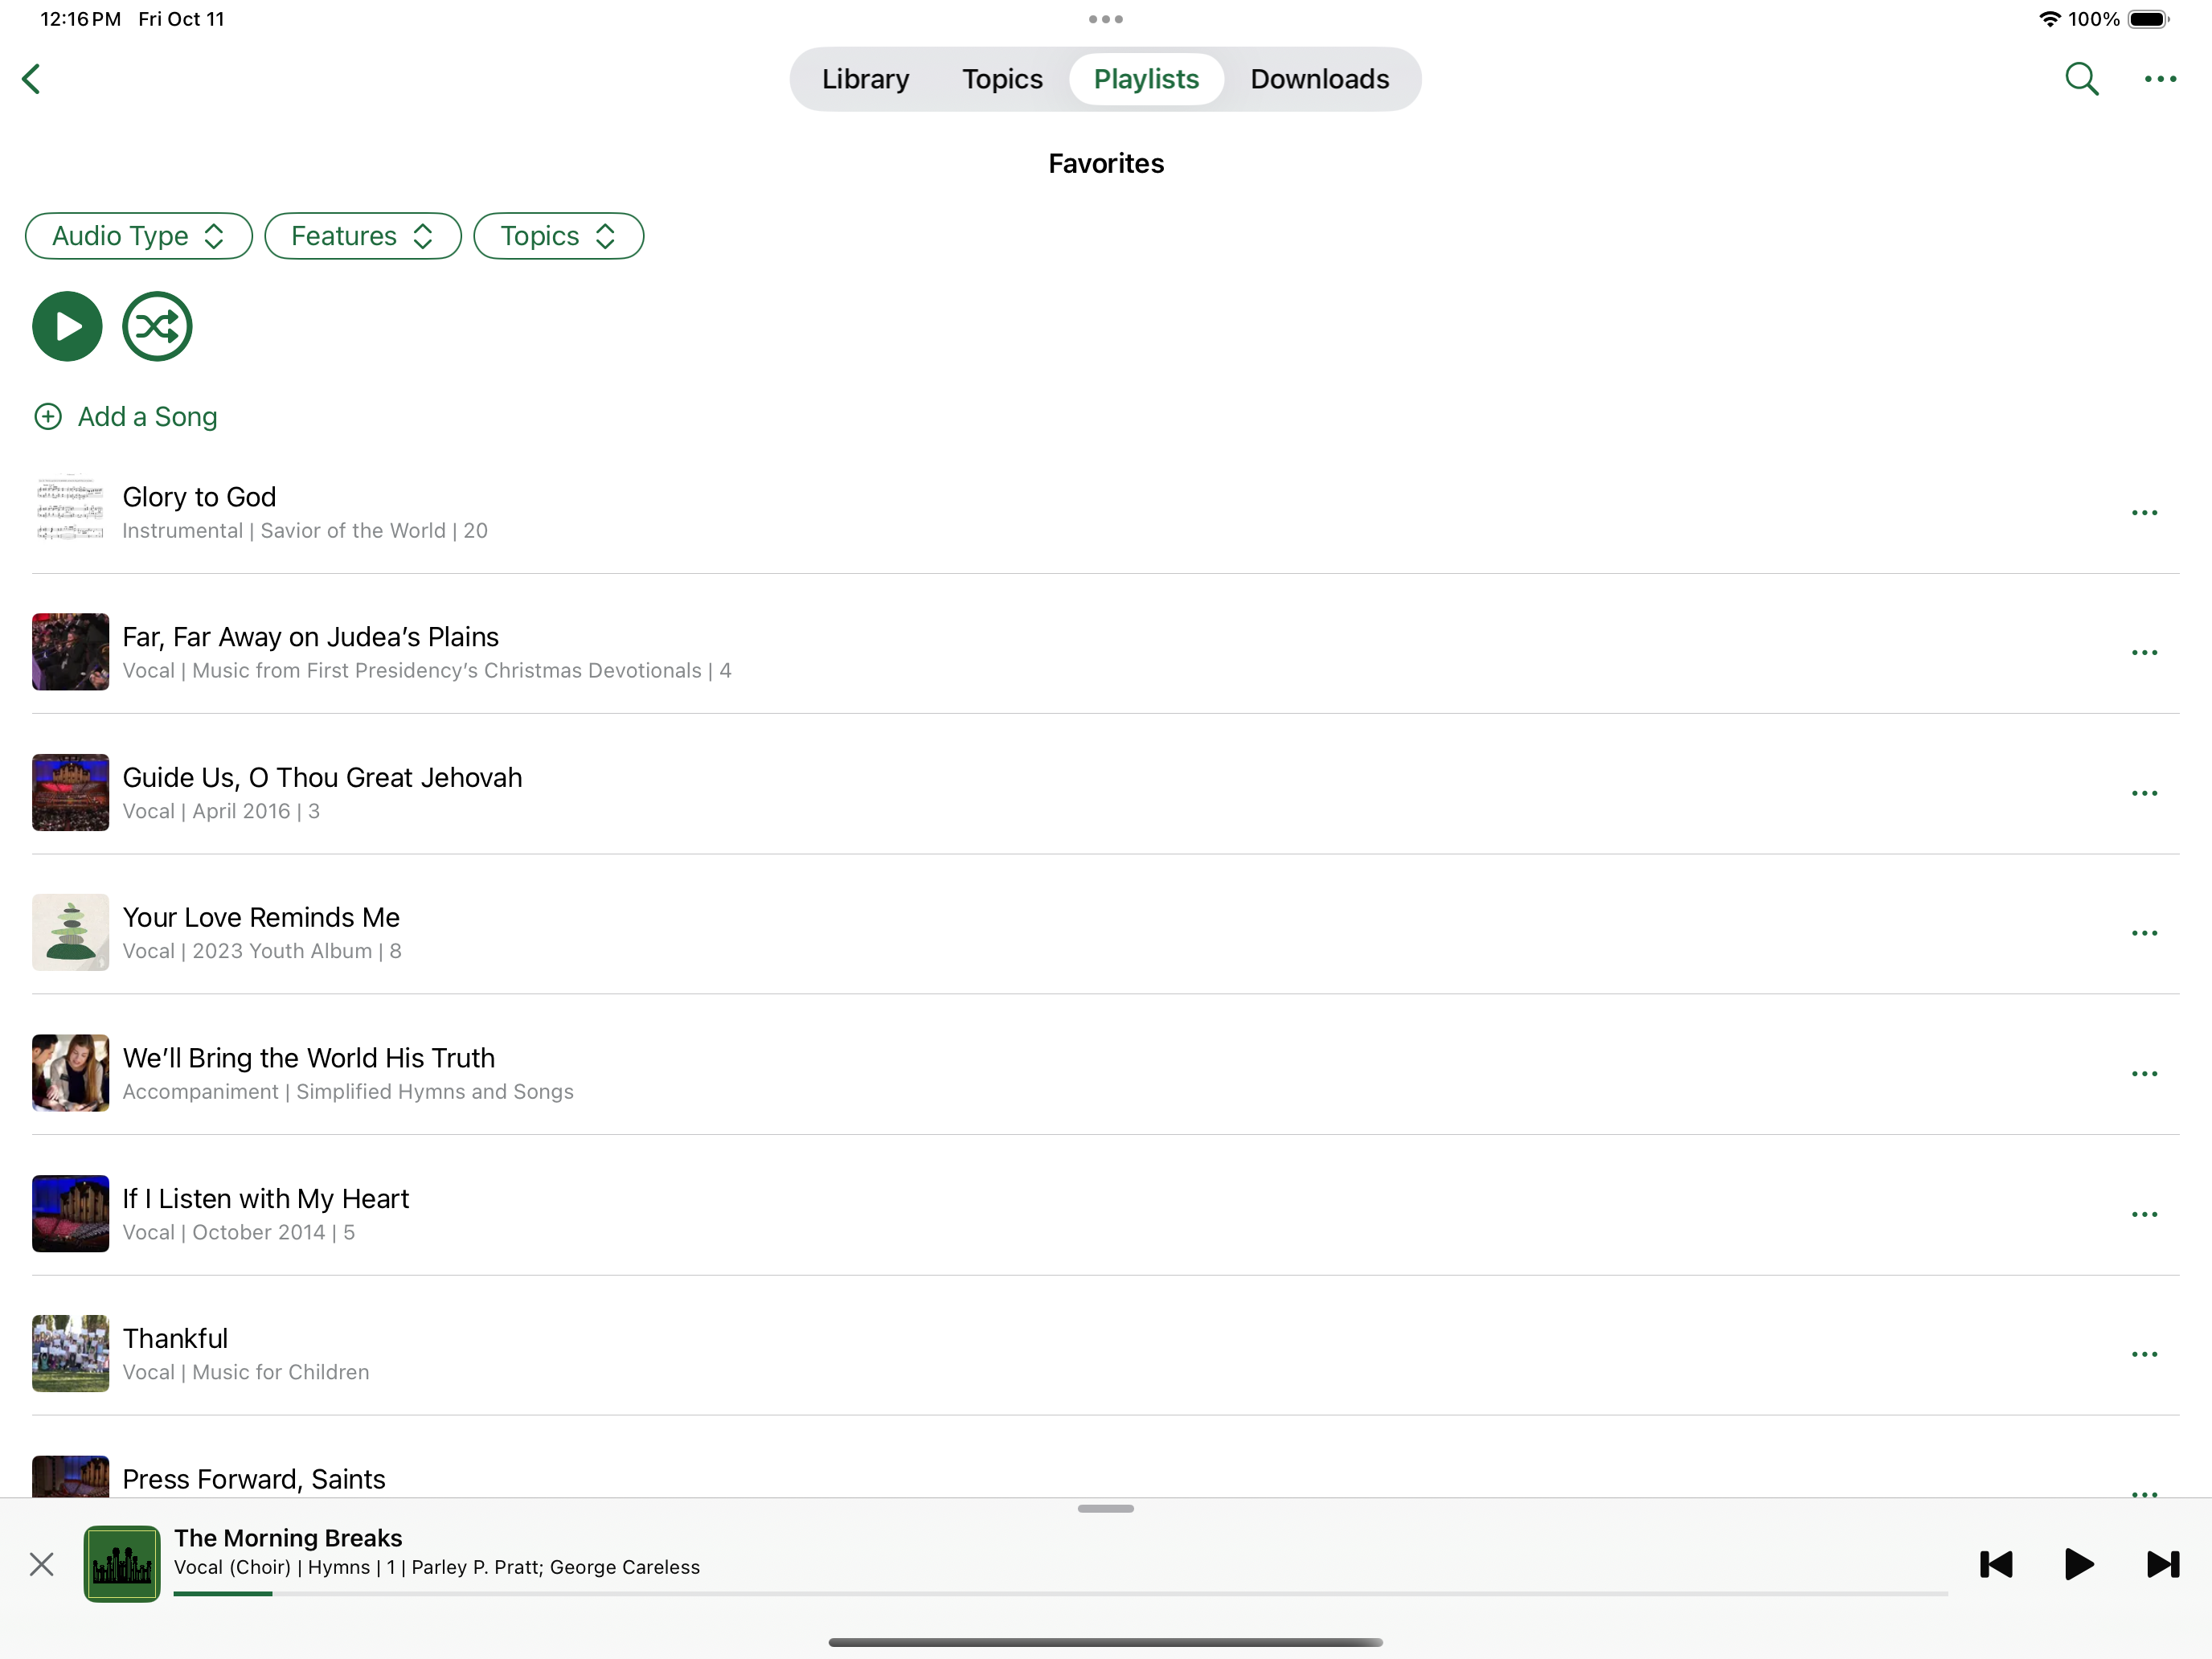This screenshot has width=2212, height=1659.
Task: Open options for Far, Far Away on Judea's Plains
Action: (x=2144, y=653)
